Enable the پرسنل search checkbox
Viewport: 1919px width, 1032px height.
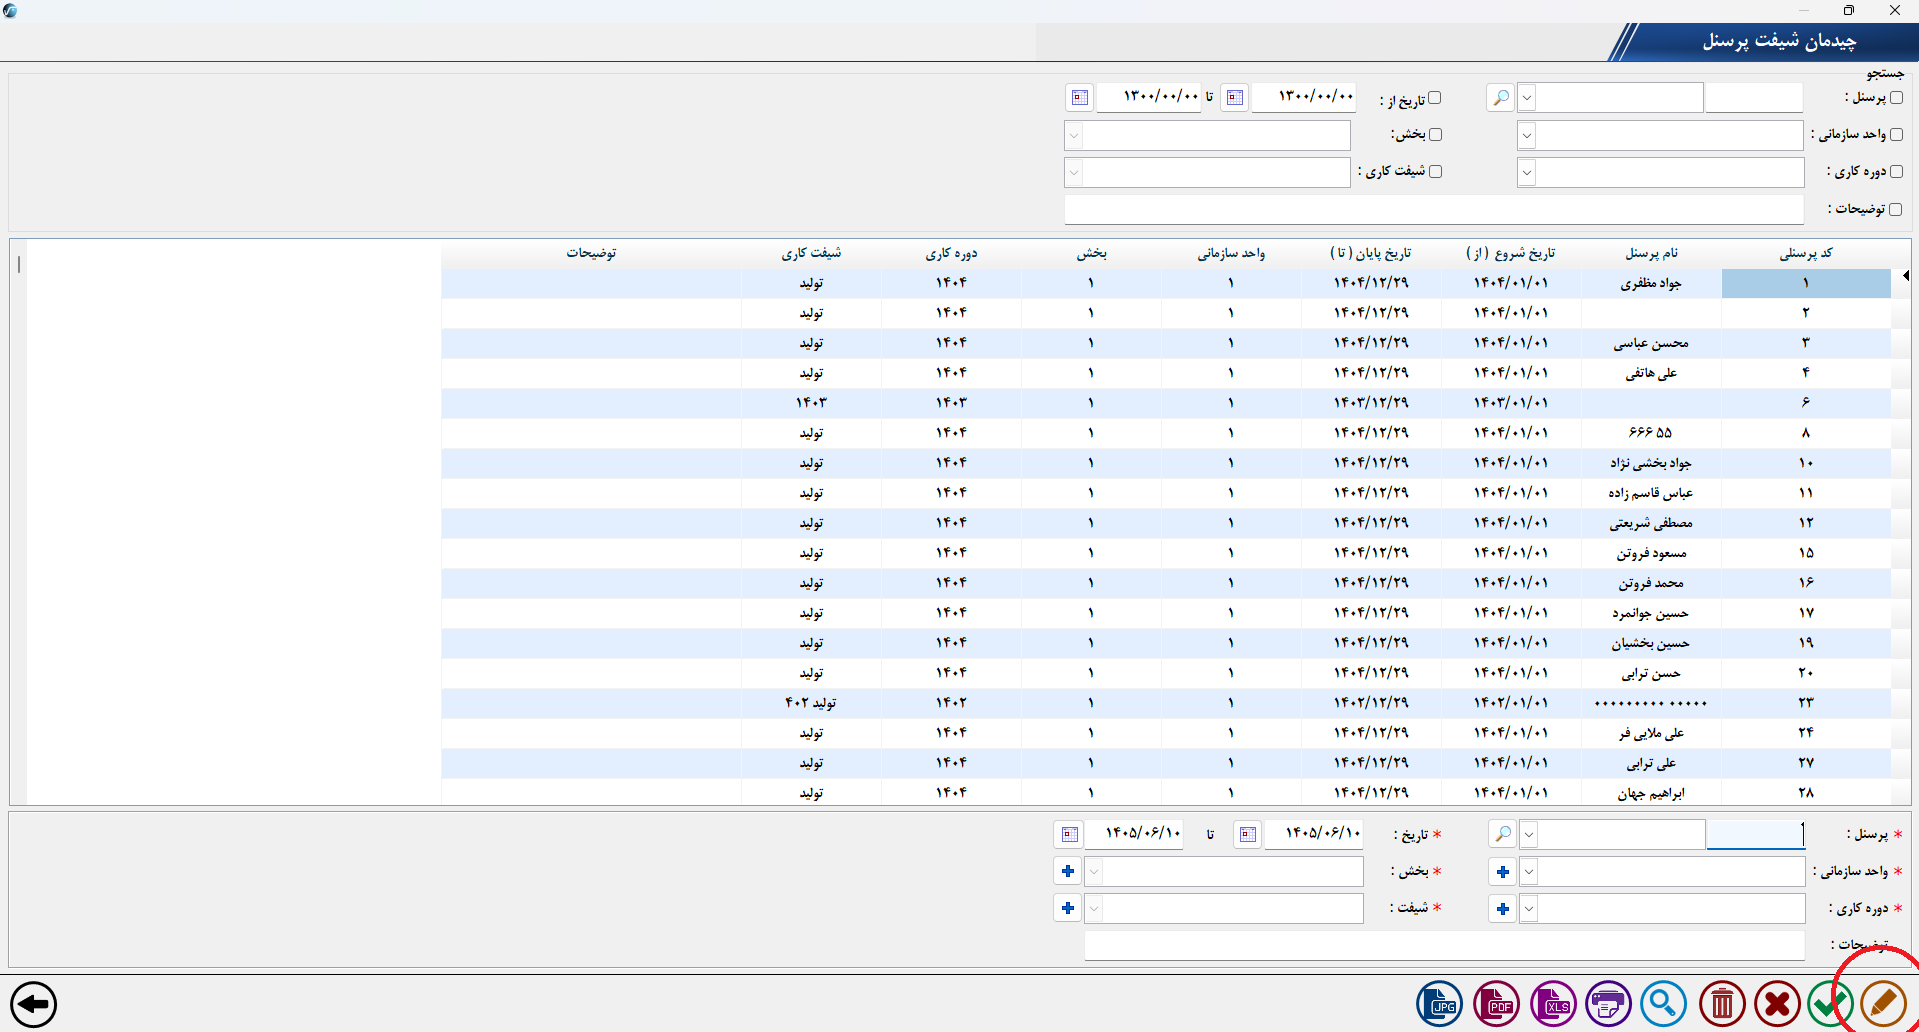coord(1896,97)
